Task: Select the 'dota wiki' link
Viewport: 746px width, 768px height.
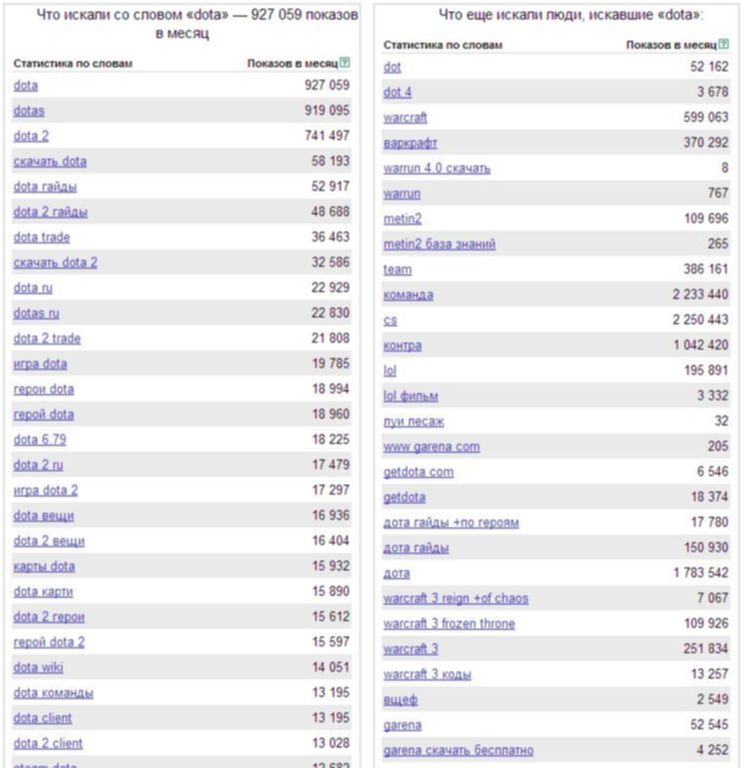Action: pyautogui.click(x=38, y=668)
